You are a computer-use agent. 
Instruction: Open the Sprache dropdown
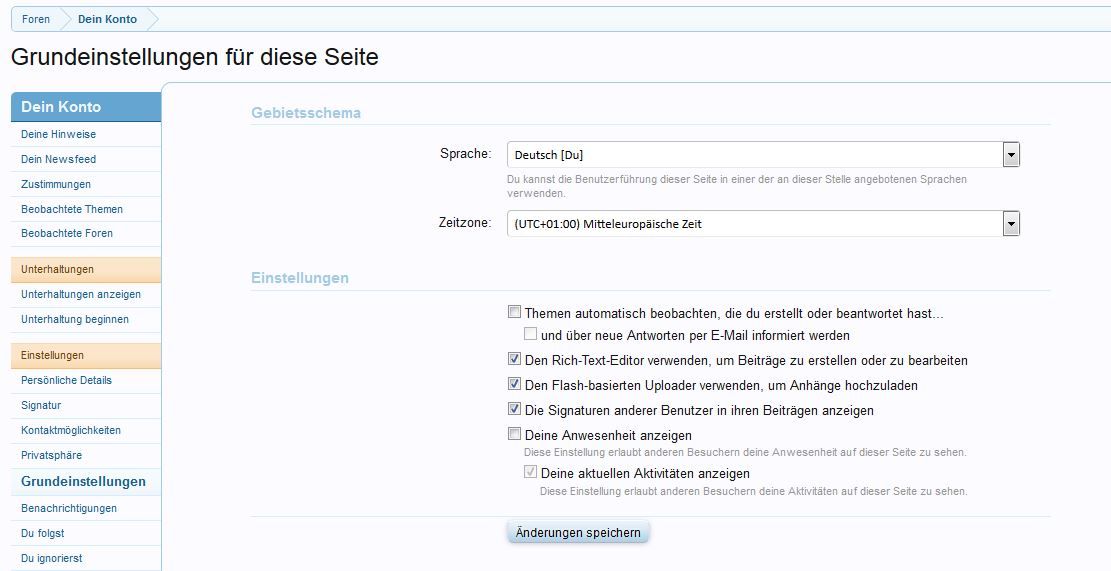(1011, 155)
